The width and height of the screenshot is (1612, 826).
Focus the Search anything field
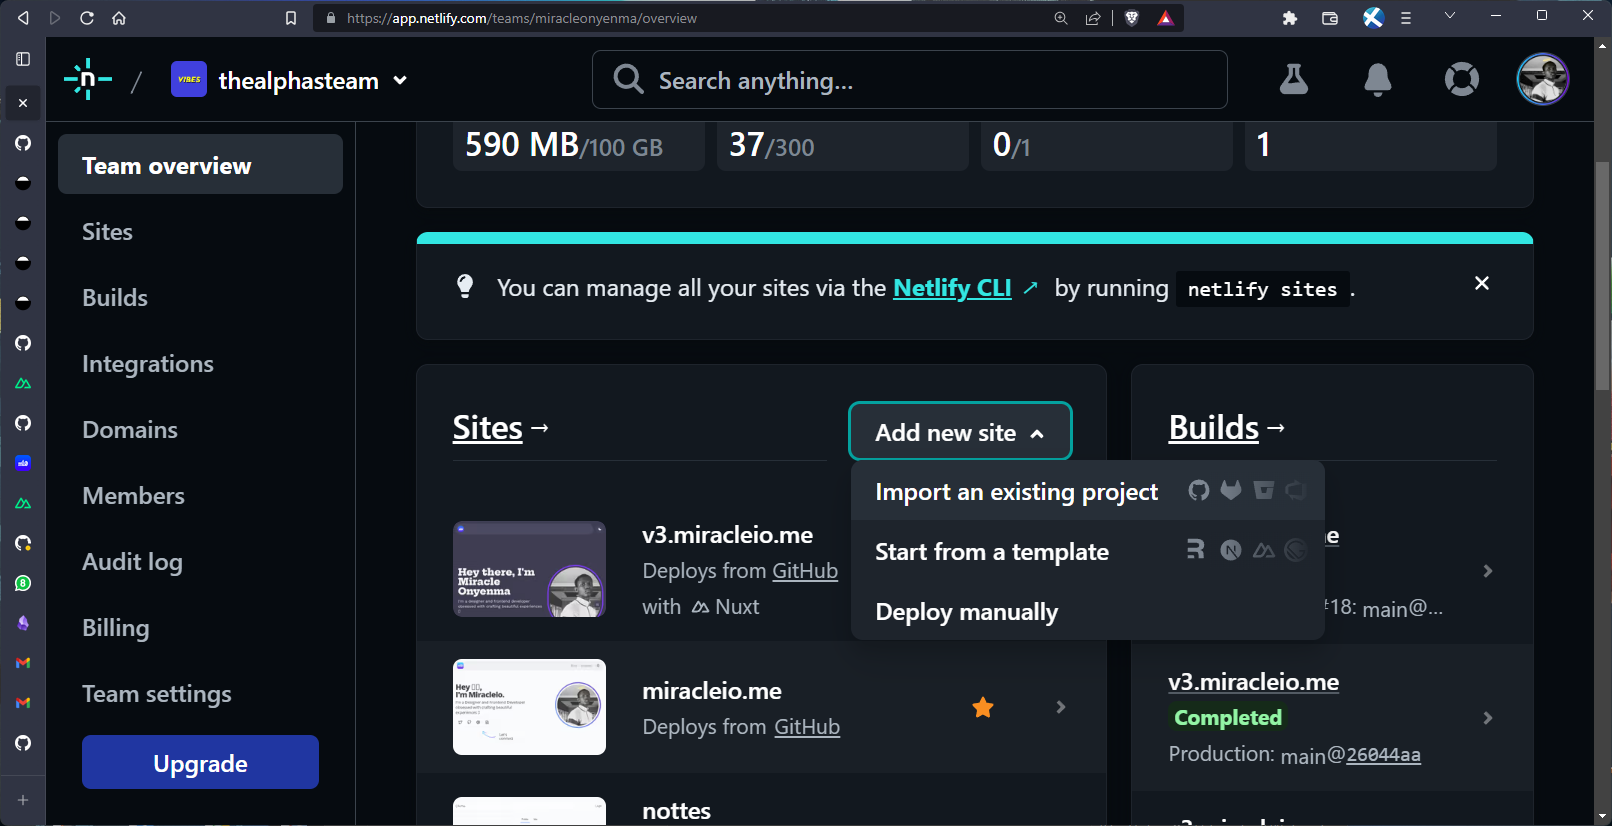coord(909,80)
